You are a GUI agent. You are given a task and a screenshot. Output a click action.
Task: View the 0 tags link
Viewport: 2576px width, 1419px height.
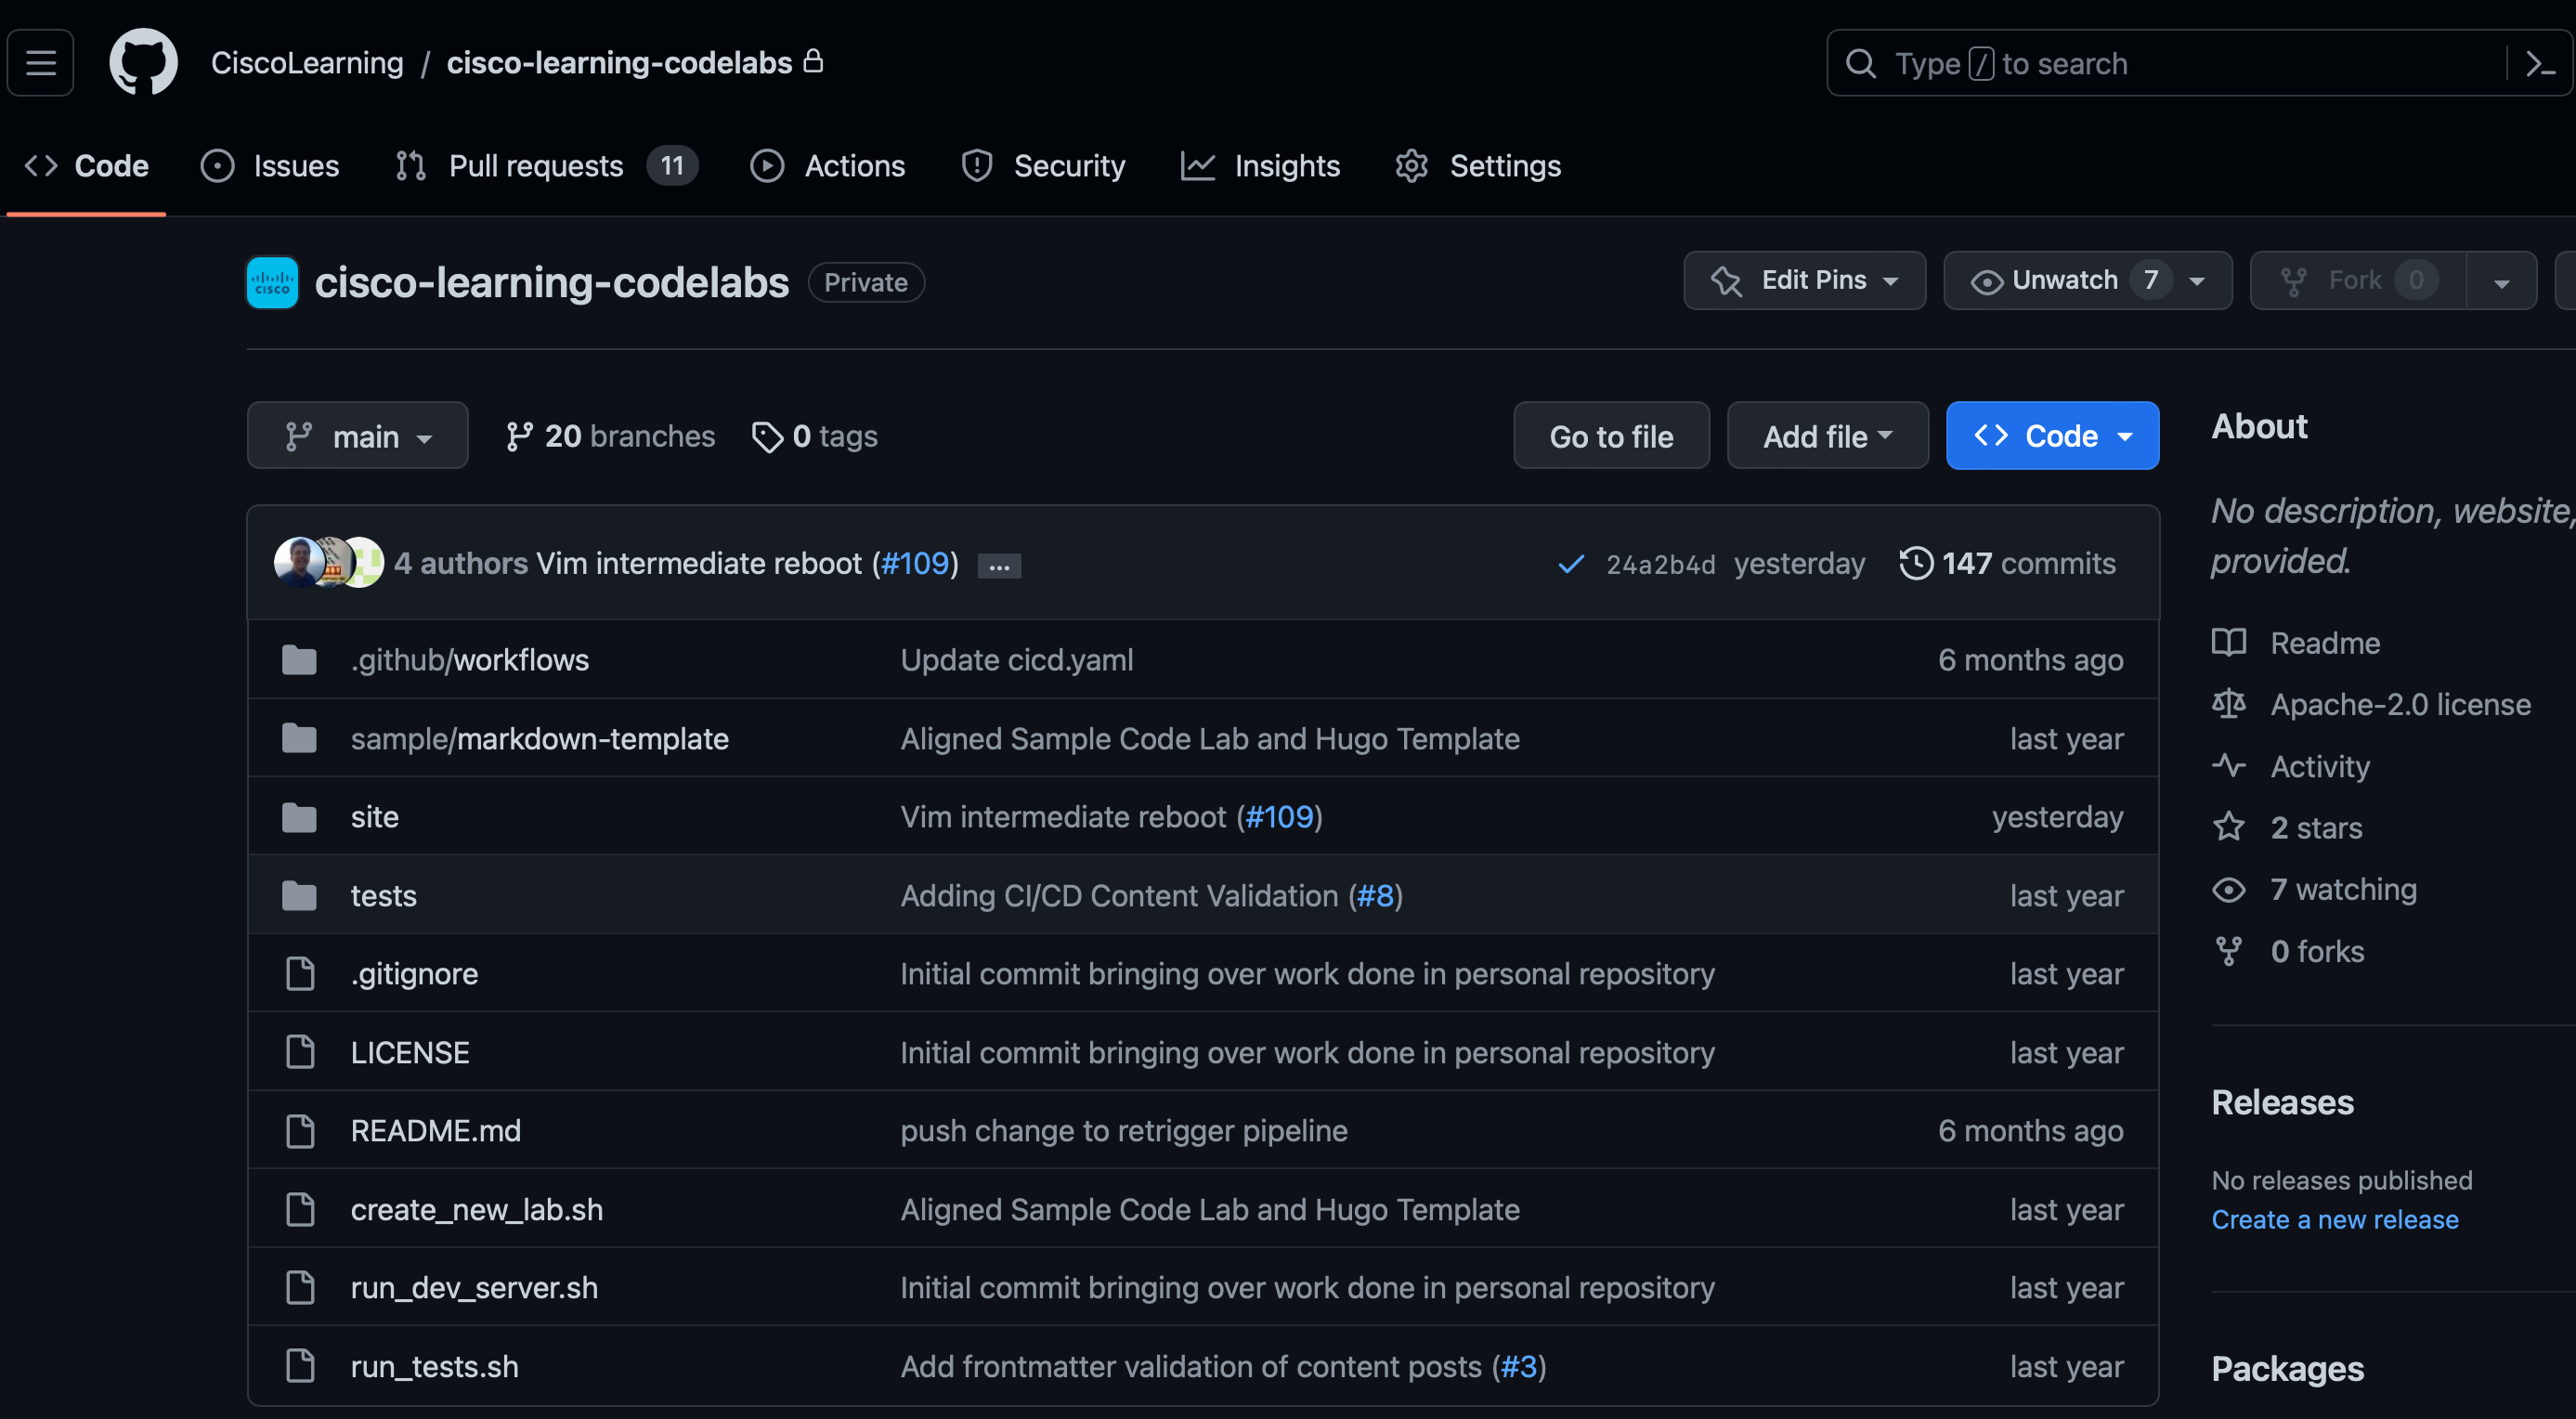coord(815,436)
